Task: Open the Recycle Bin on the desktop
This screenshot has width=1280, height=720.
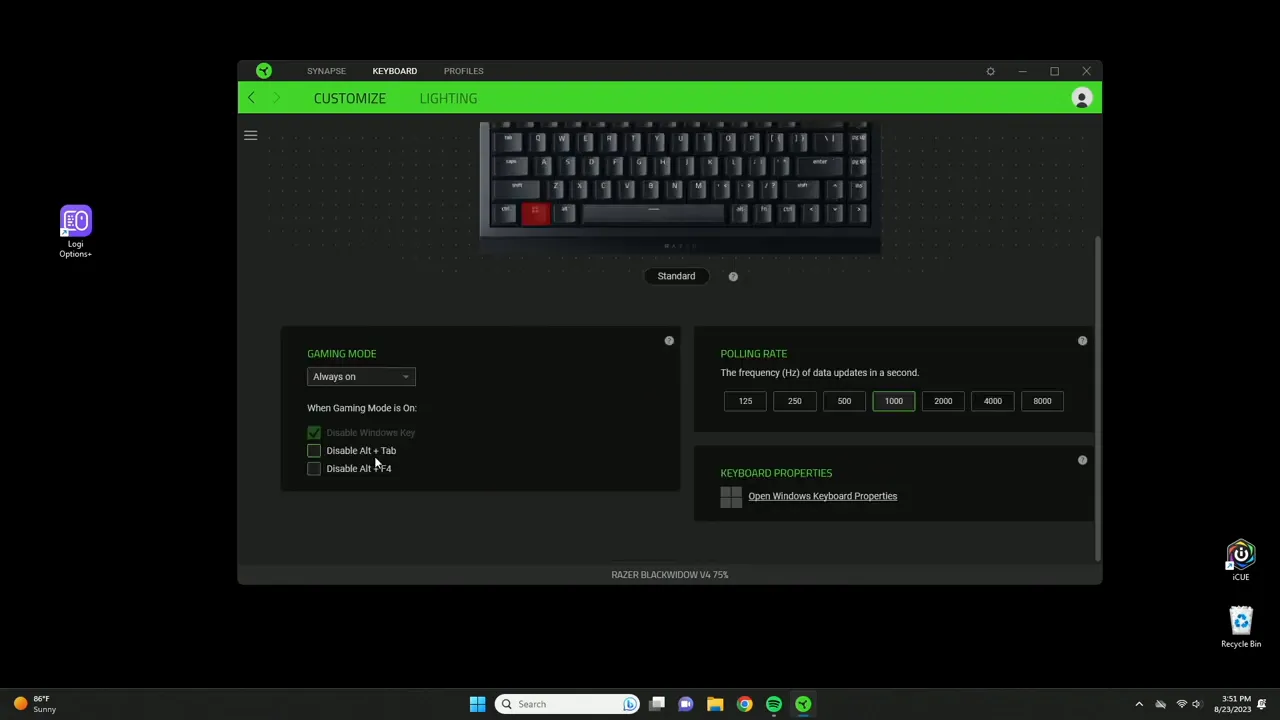Action: [1241, 627]
